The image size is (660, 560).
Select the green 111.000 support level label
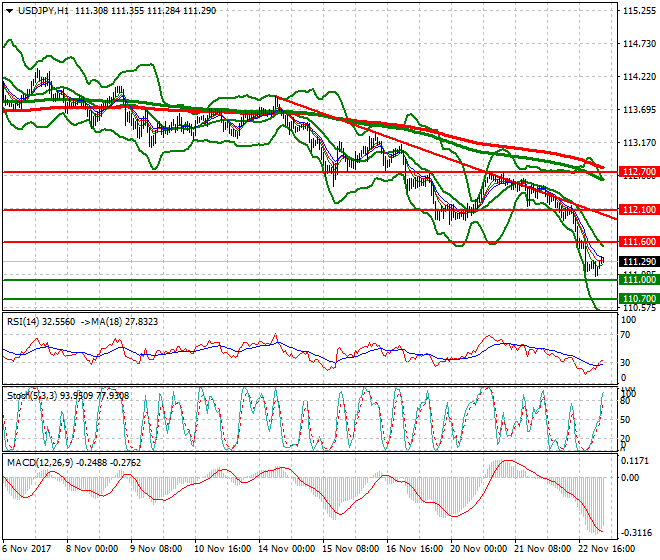[x=639, y=280]
